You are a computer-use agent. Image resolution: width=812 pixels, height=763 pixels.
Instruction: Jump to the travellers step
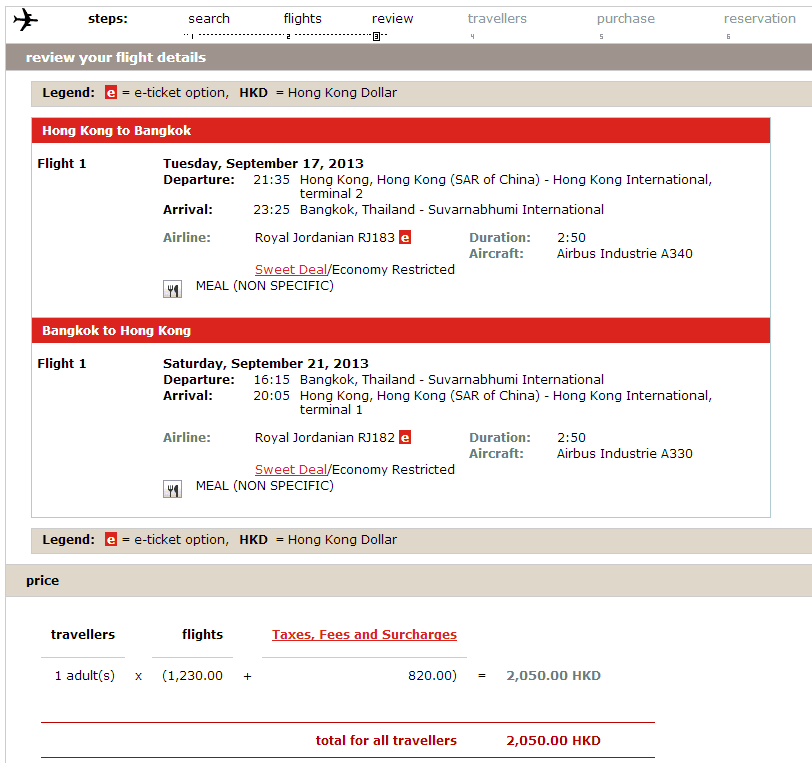click(497, 19)
